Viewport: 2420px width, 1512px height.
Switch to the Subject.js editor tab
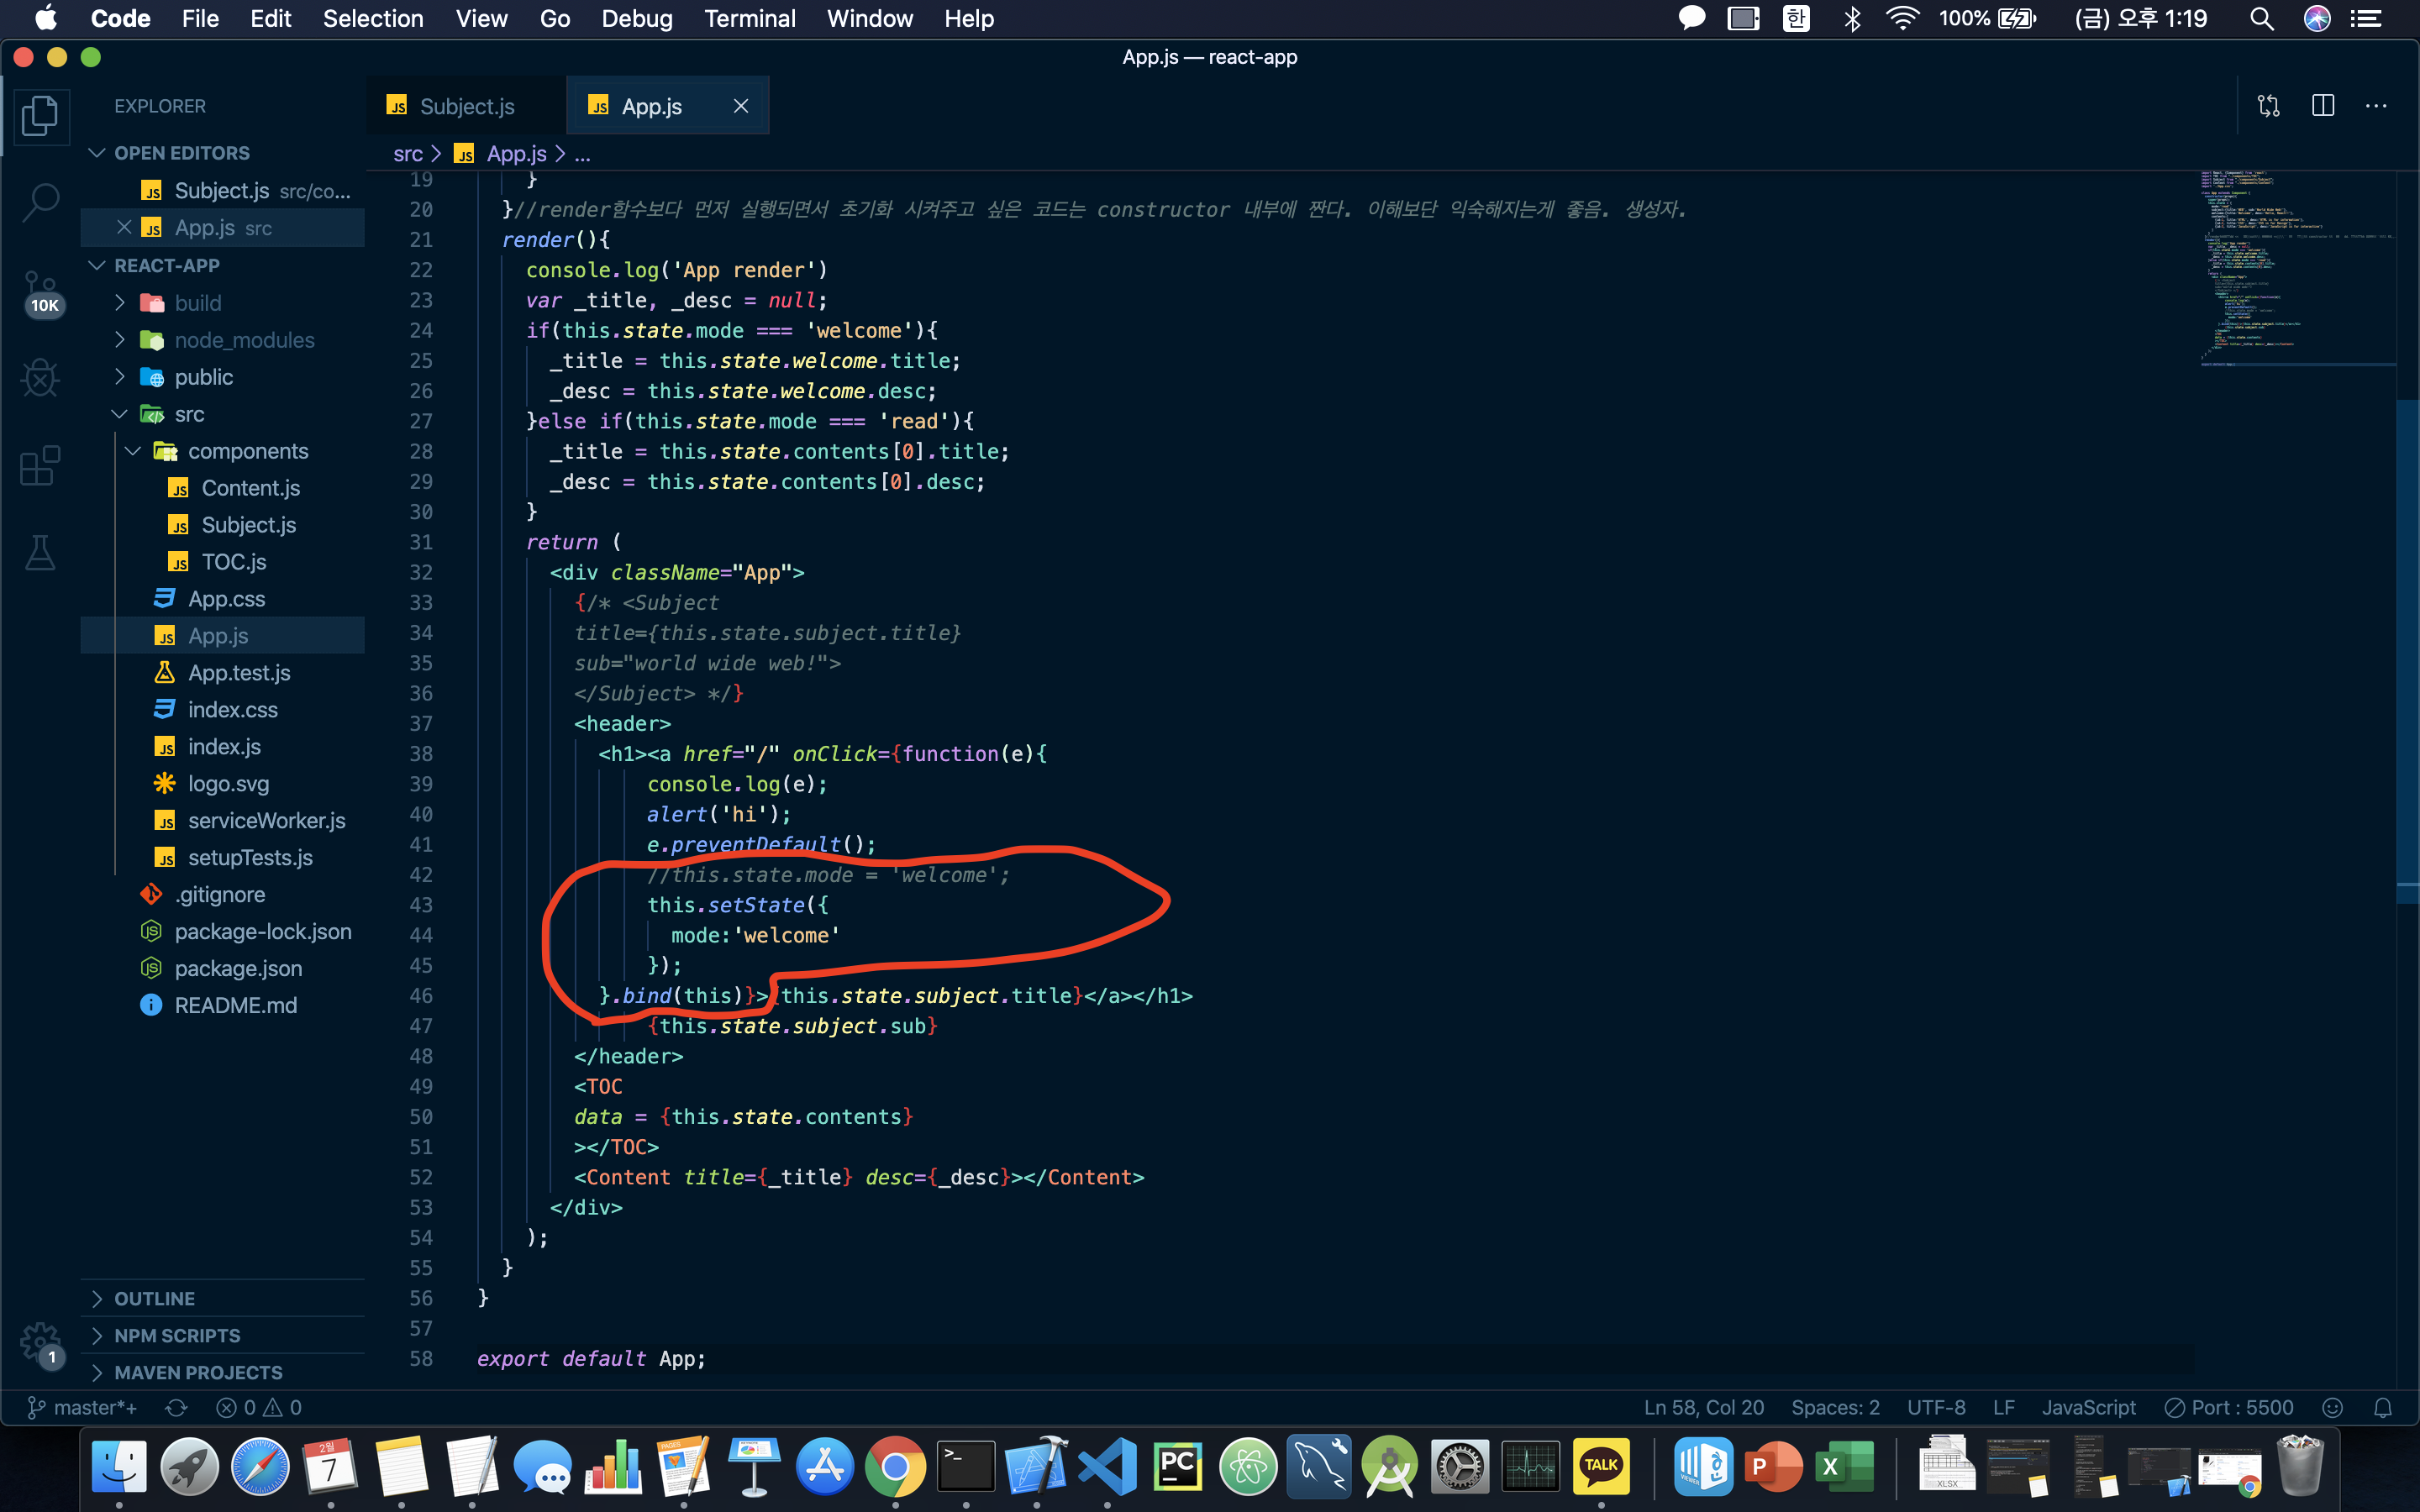pos(466,106)
